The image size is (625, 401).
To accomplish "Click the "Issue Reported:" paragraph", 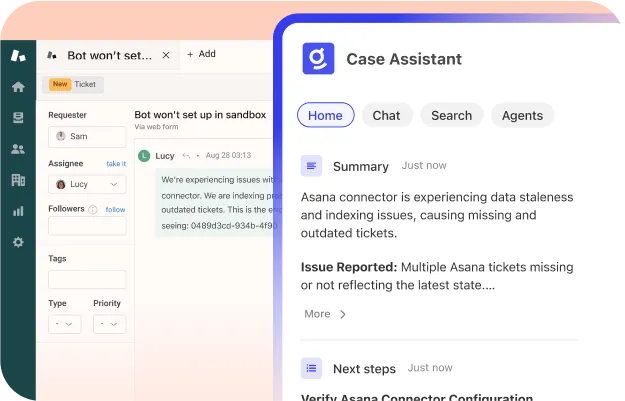I will click(437, 276).
